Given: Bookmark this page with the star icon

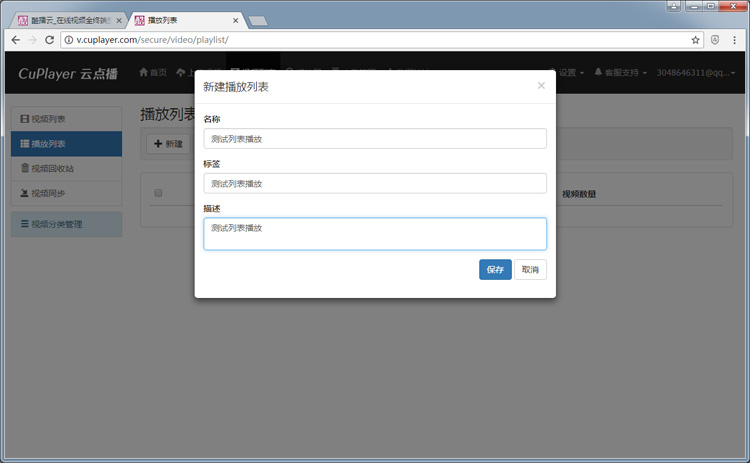Looking at the screenshot, I should [x=696, y=40].
